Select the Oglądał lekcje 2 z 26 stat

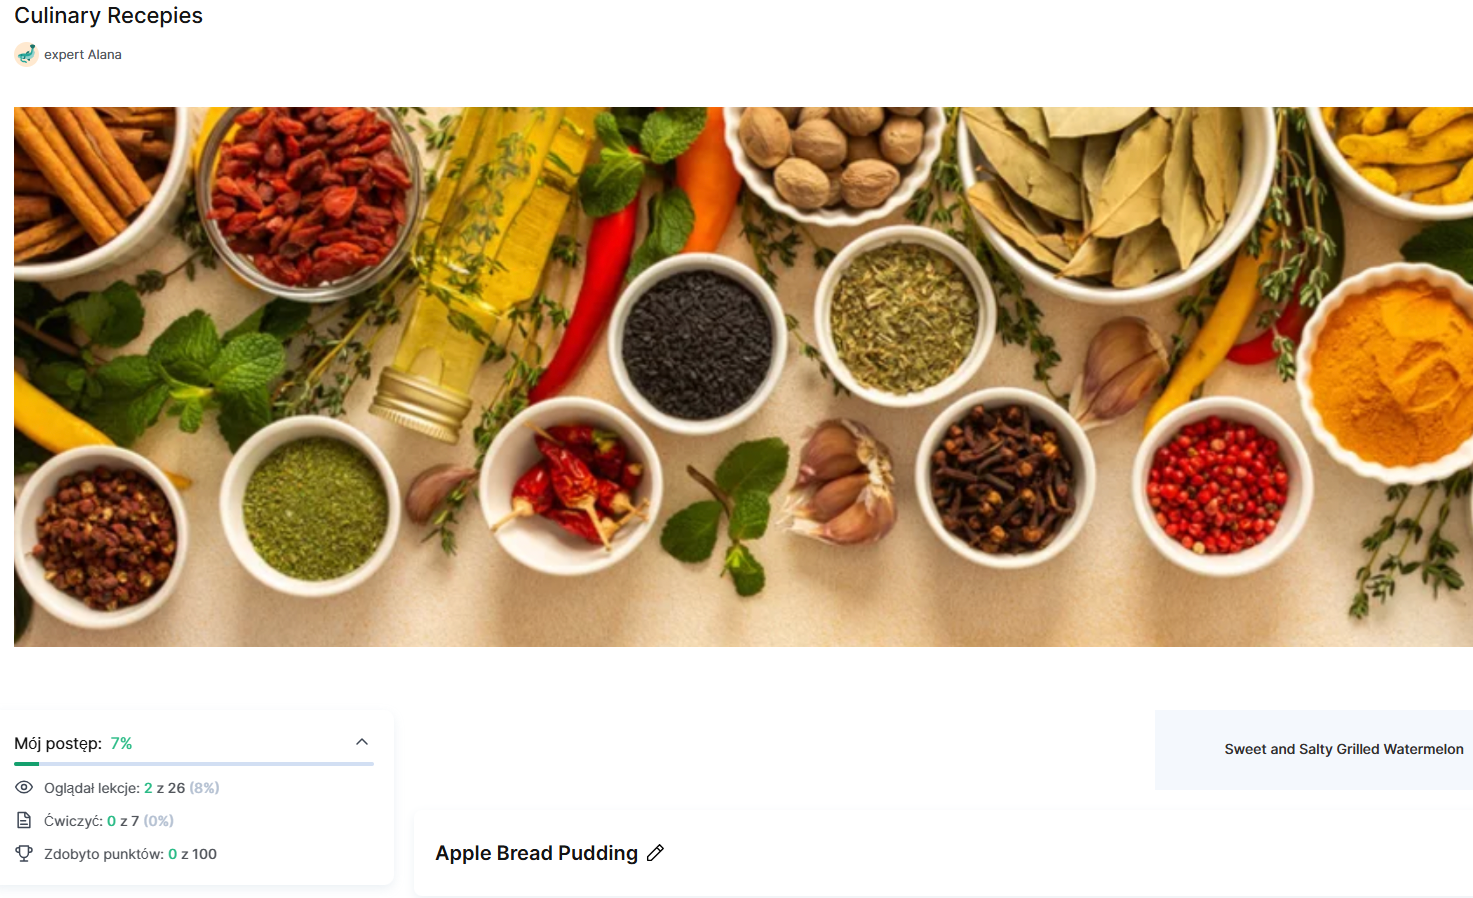click(131, 788)
